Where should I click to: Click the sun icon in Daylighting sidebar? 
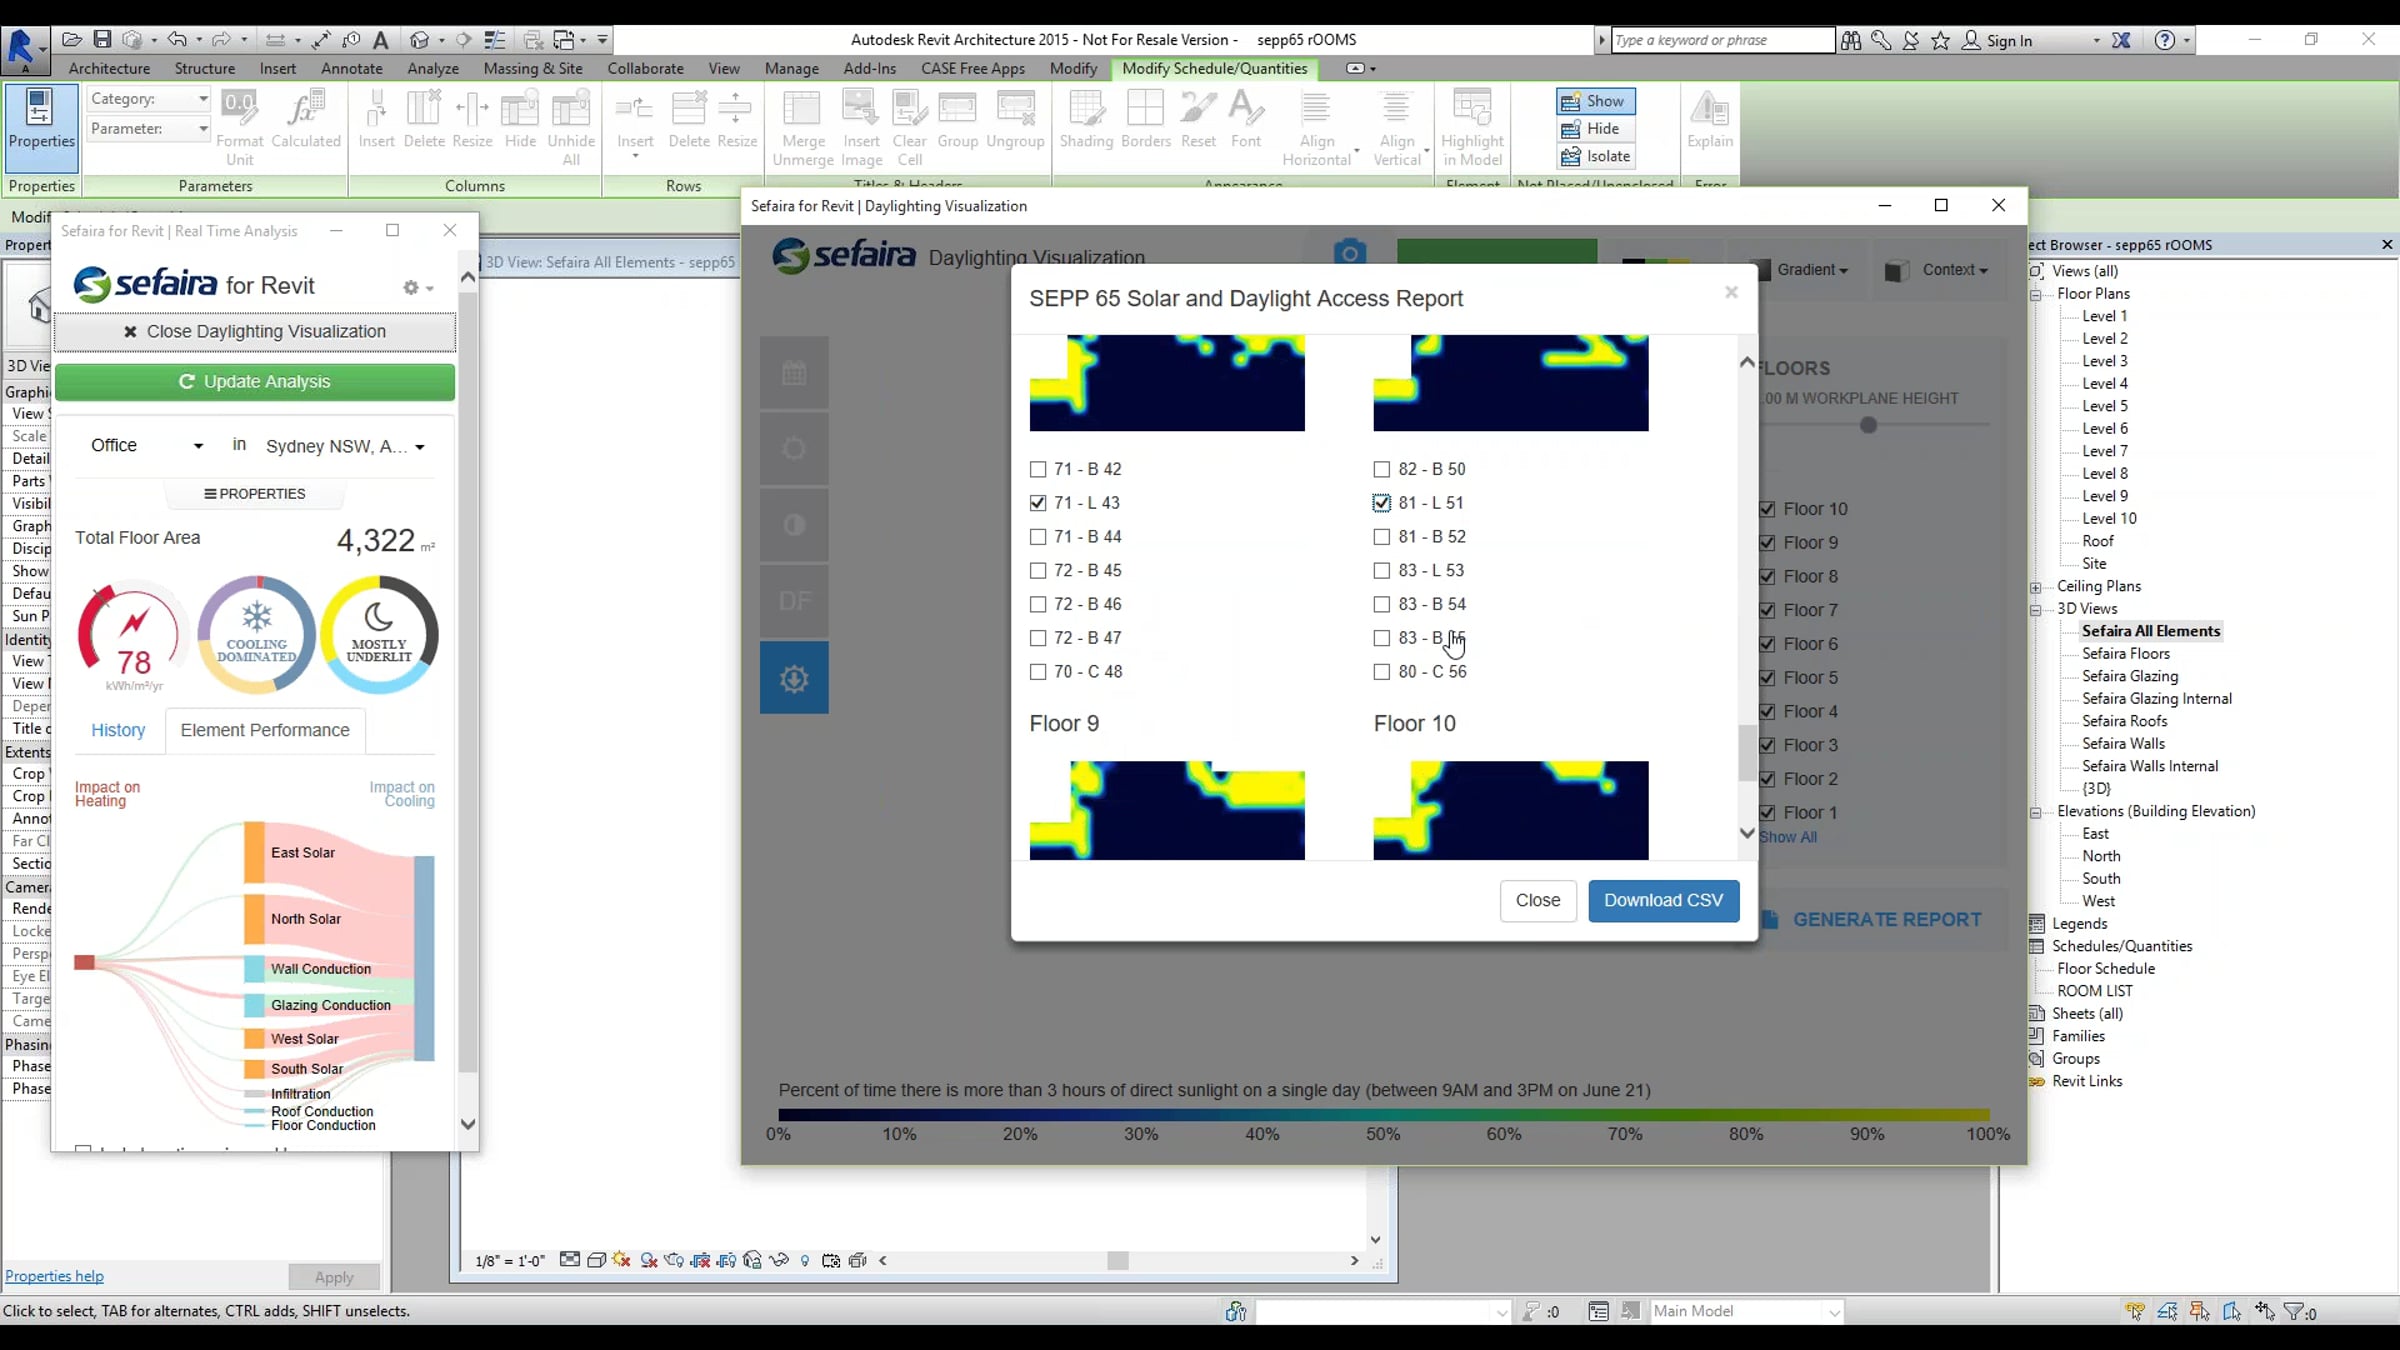794,449
